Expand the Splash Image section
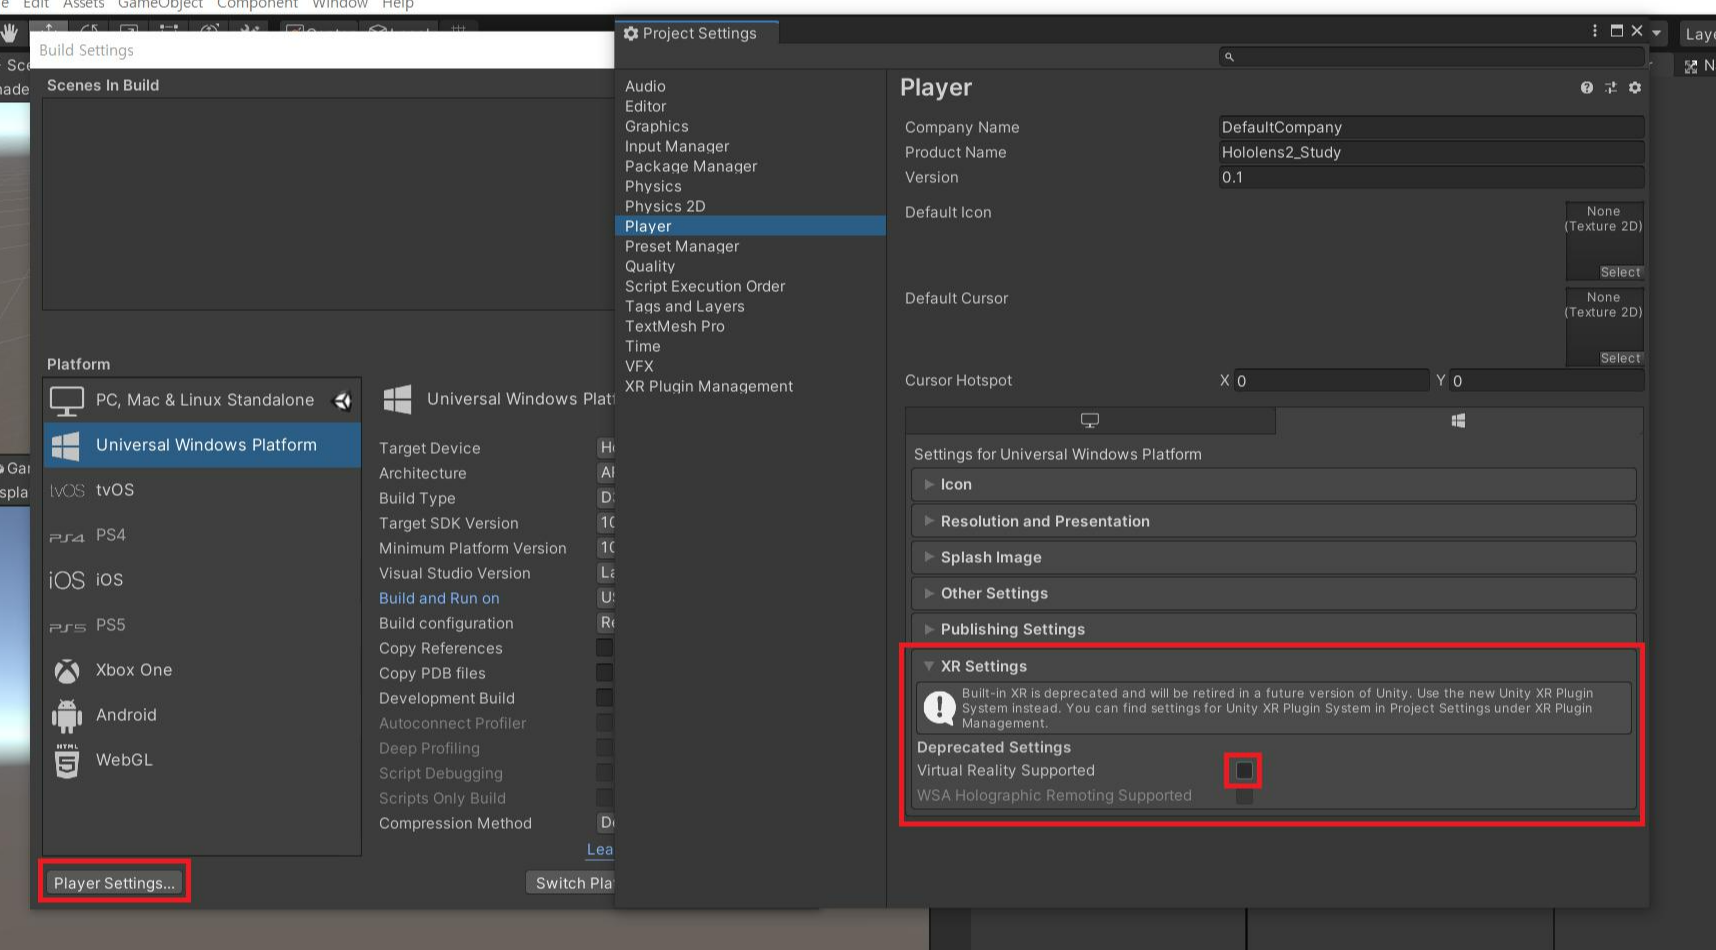Screen dimensions: 1716x950 [x=1274, y=557]
